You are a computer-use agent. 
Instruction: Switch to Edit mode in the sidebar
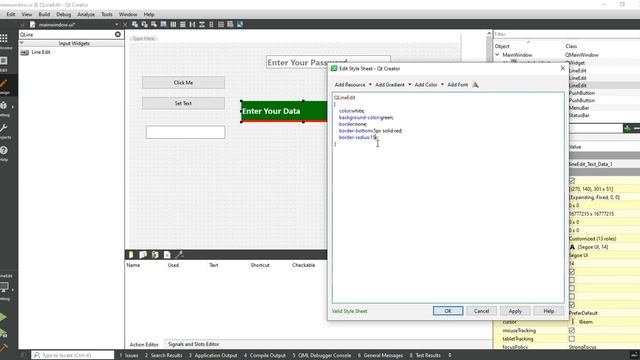pos(4,63)
